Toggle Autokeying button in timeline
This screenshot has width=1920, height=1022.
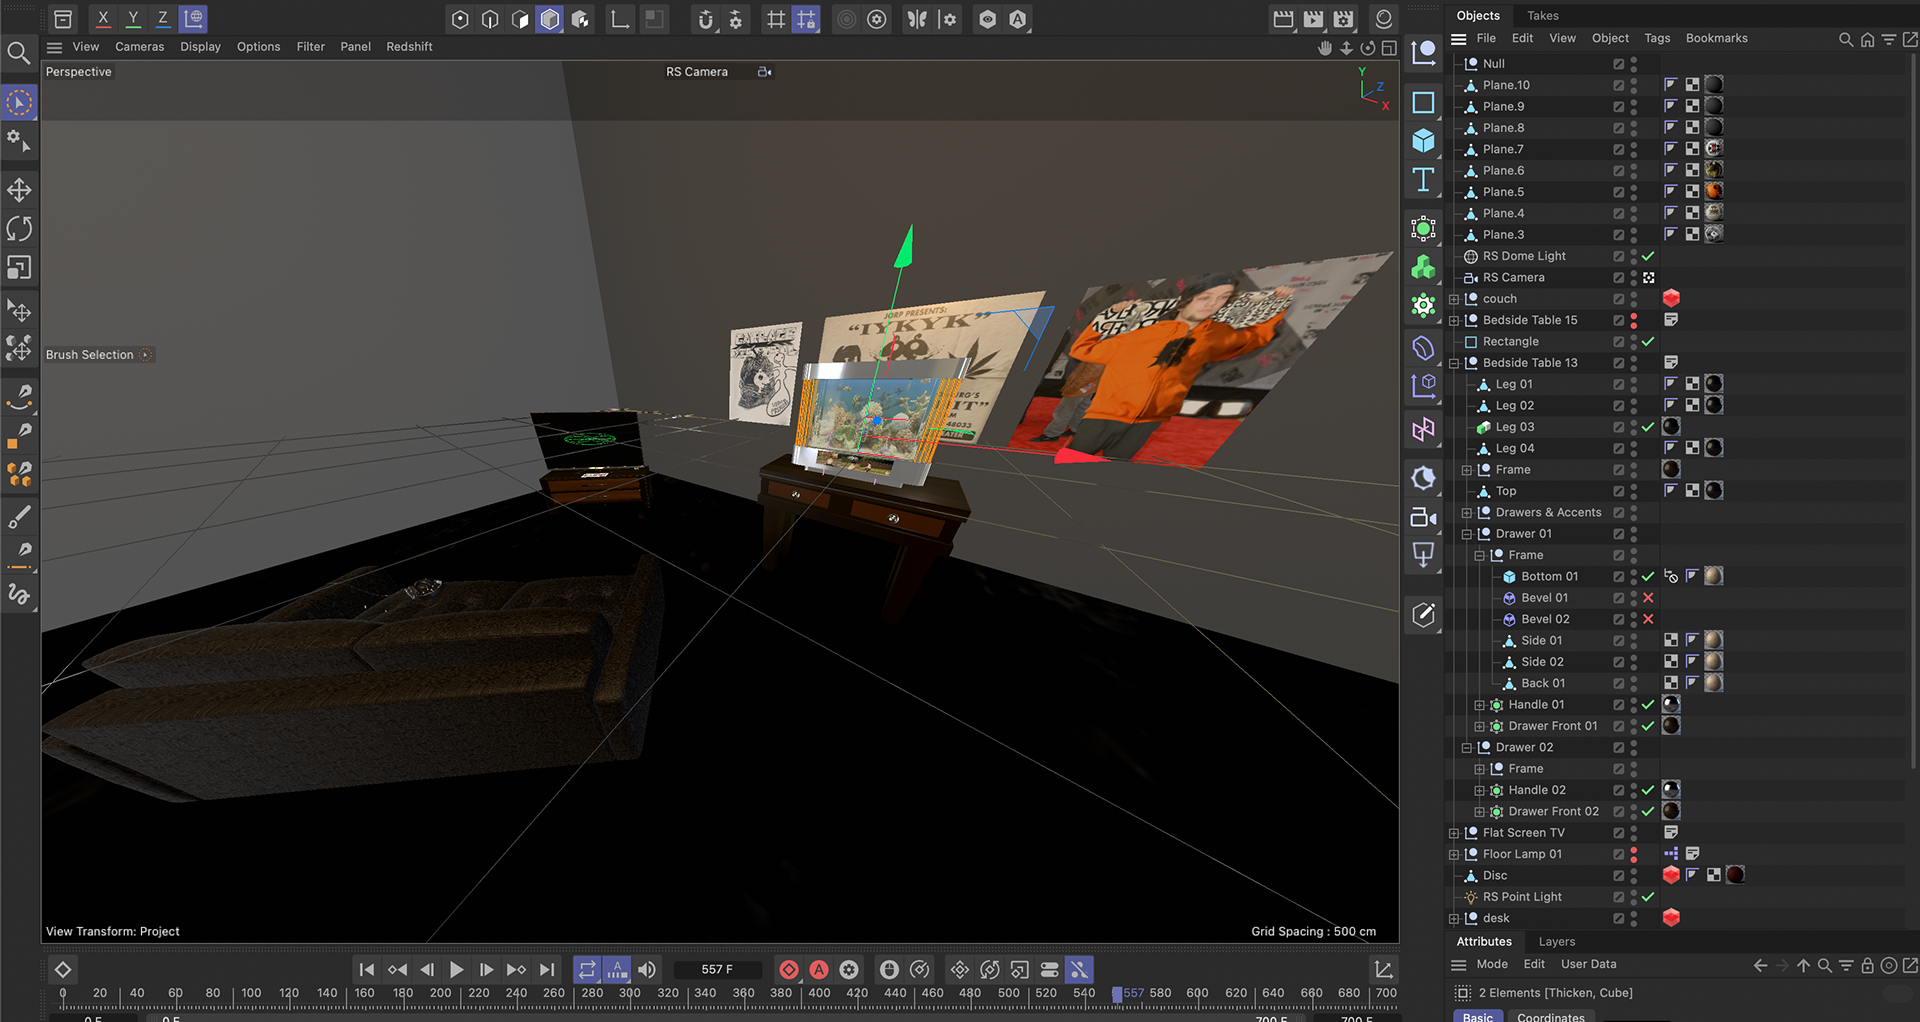(819, 969)
